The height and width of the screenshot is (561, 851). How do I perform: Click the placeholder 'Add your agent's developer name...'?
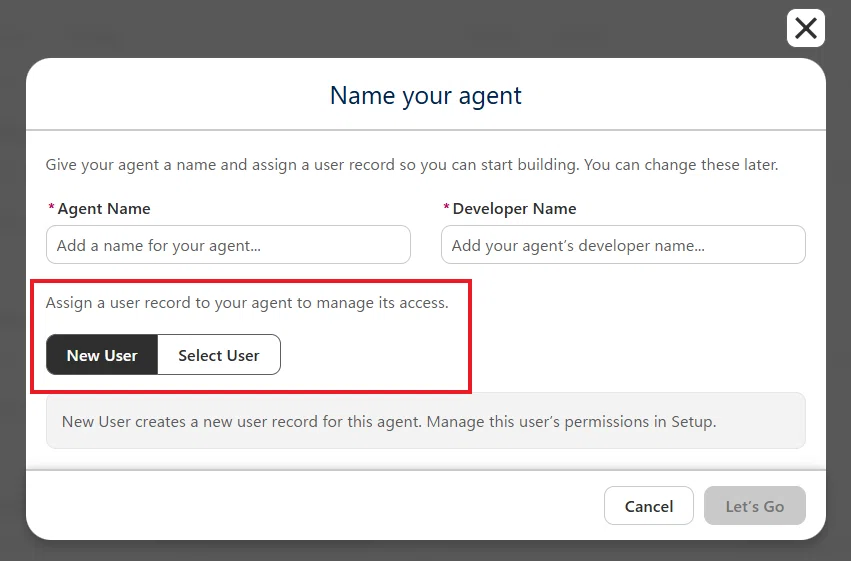click(578, 245)
